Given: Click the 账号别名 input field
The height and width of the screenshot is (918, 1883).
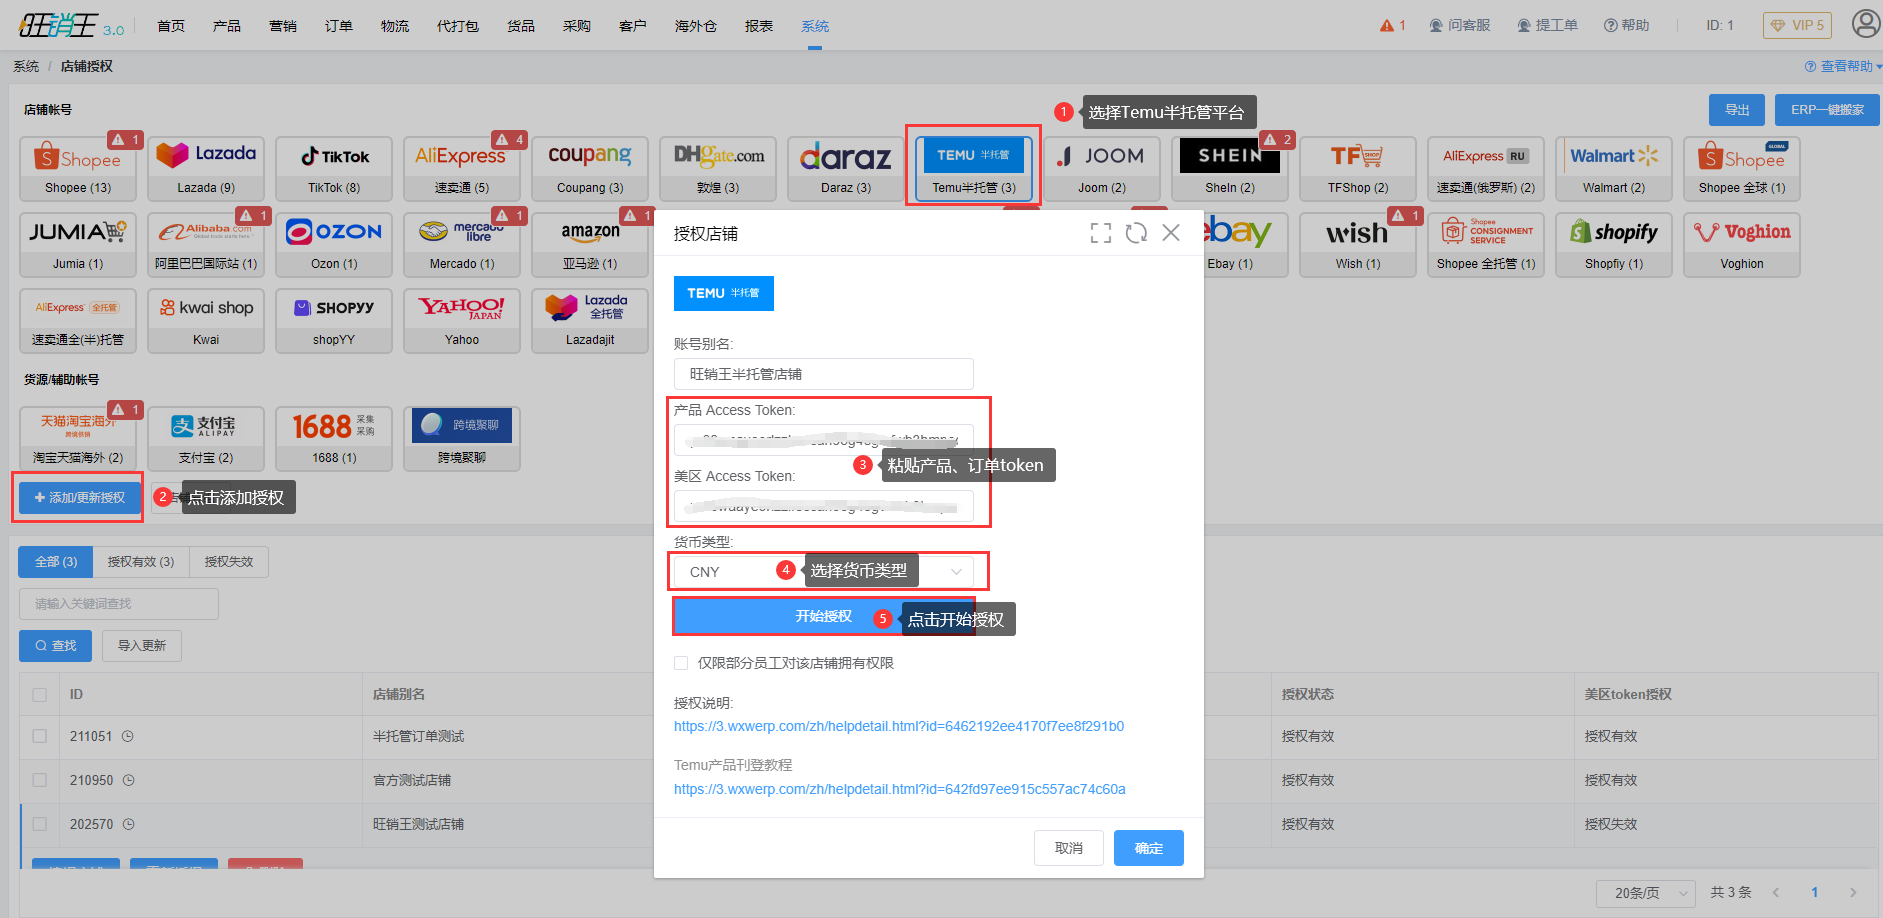Looking at the screenshot, I should [x=823, y=374].
